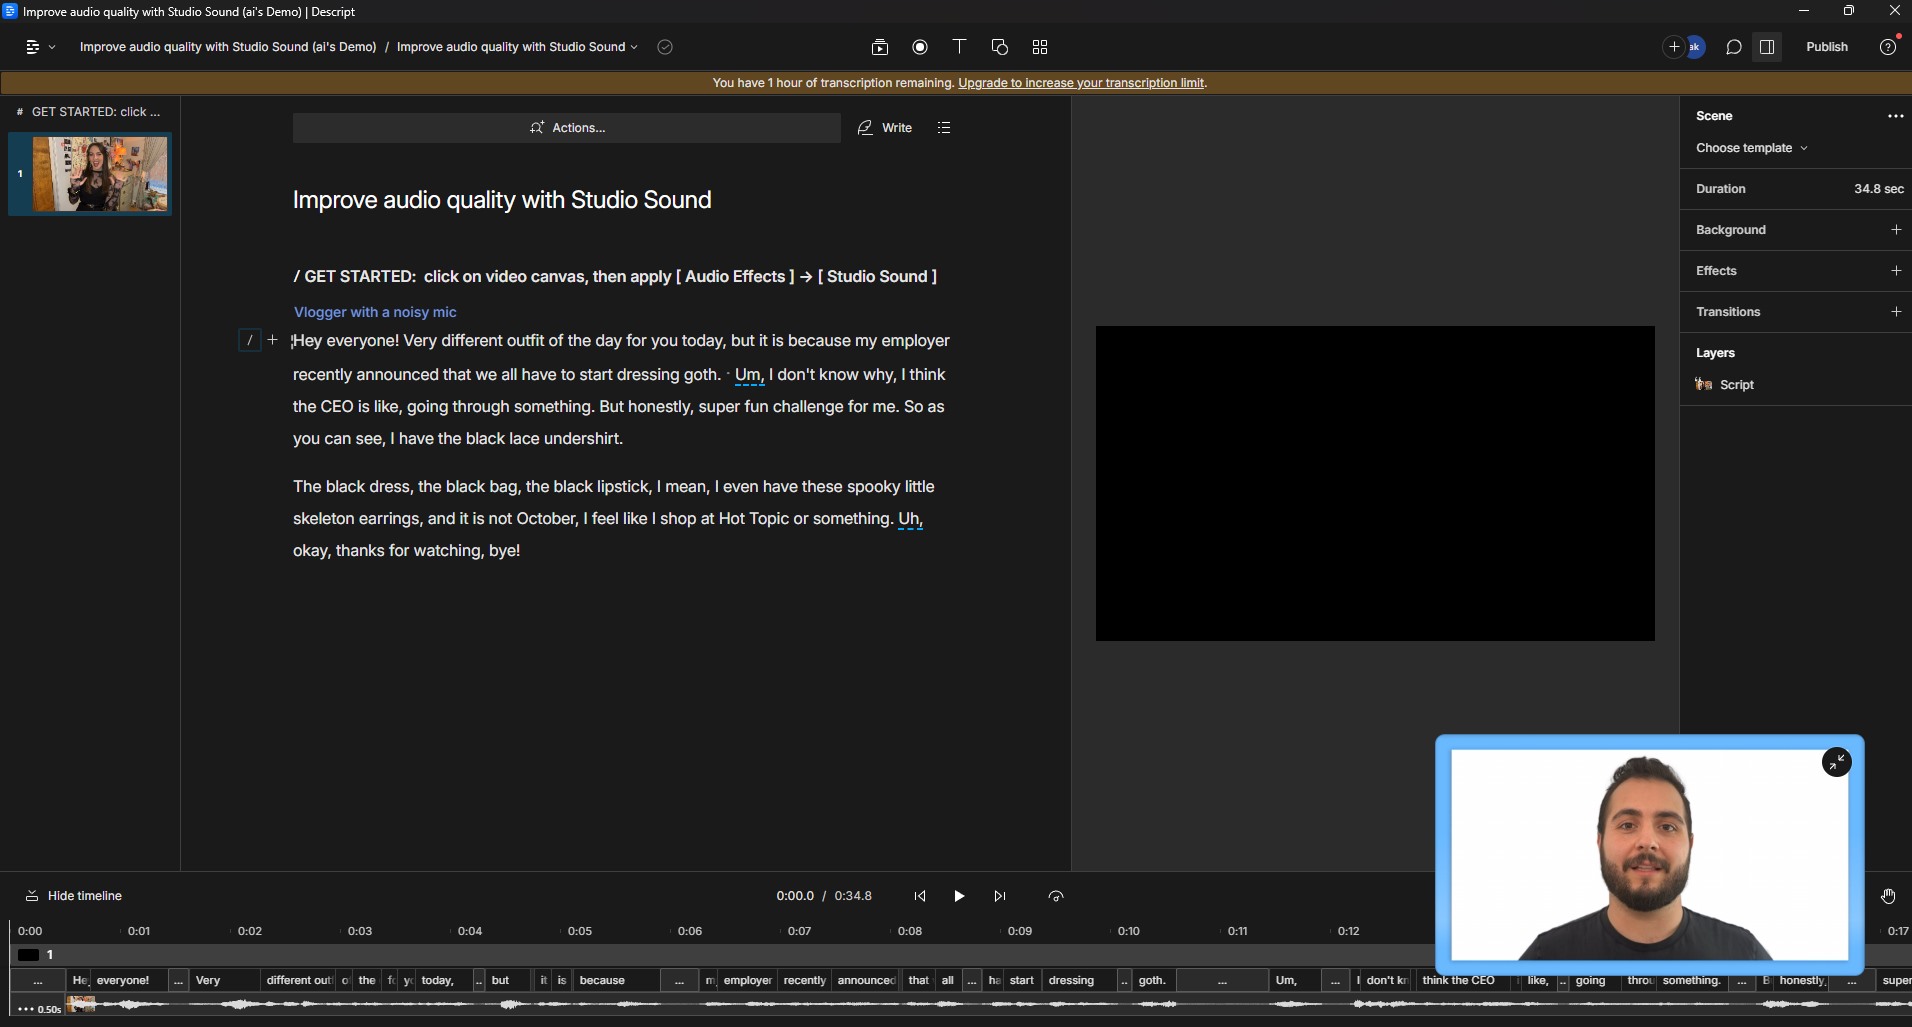Click Hide timeline toggle
The width and height of the screenshot is (1912, 1027).
click(x=73, y=896)
